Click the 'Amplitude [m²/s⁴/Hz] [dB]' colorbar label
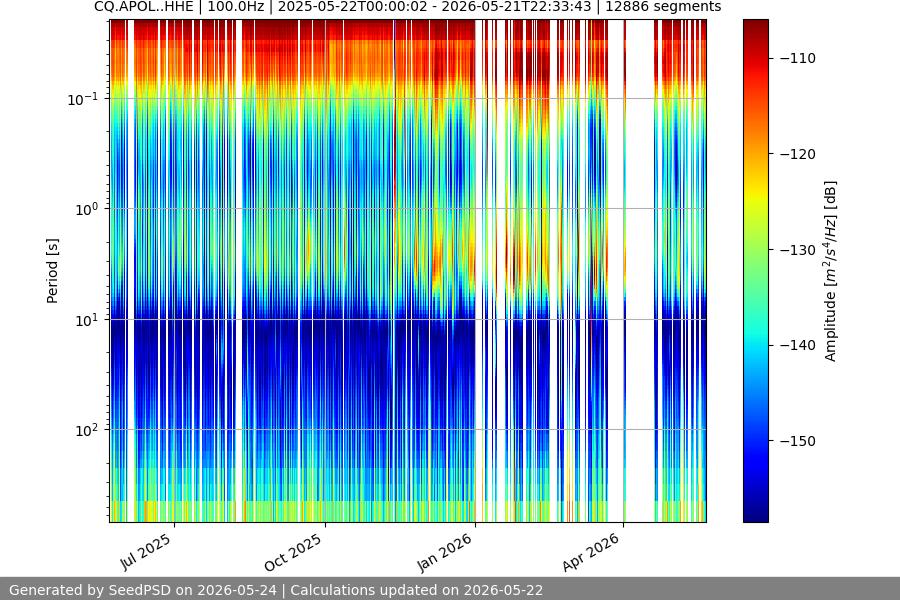Image resolution: width=900 pixels, height=600 pixels. coord(831,271)
